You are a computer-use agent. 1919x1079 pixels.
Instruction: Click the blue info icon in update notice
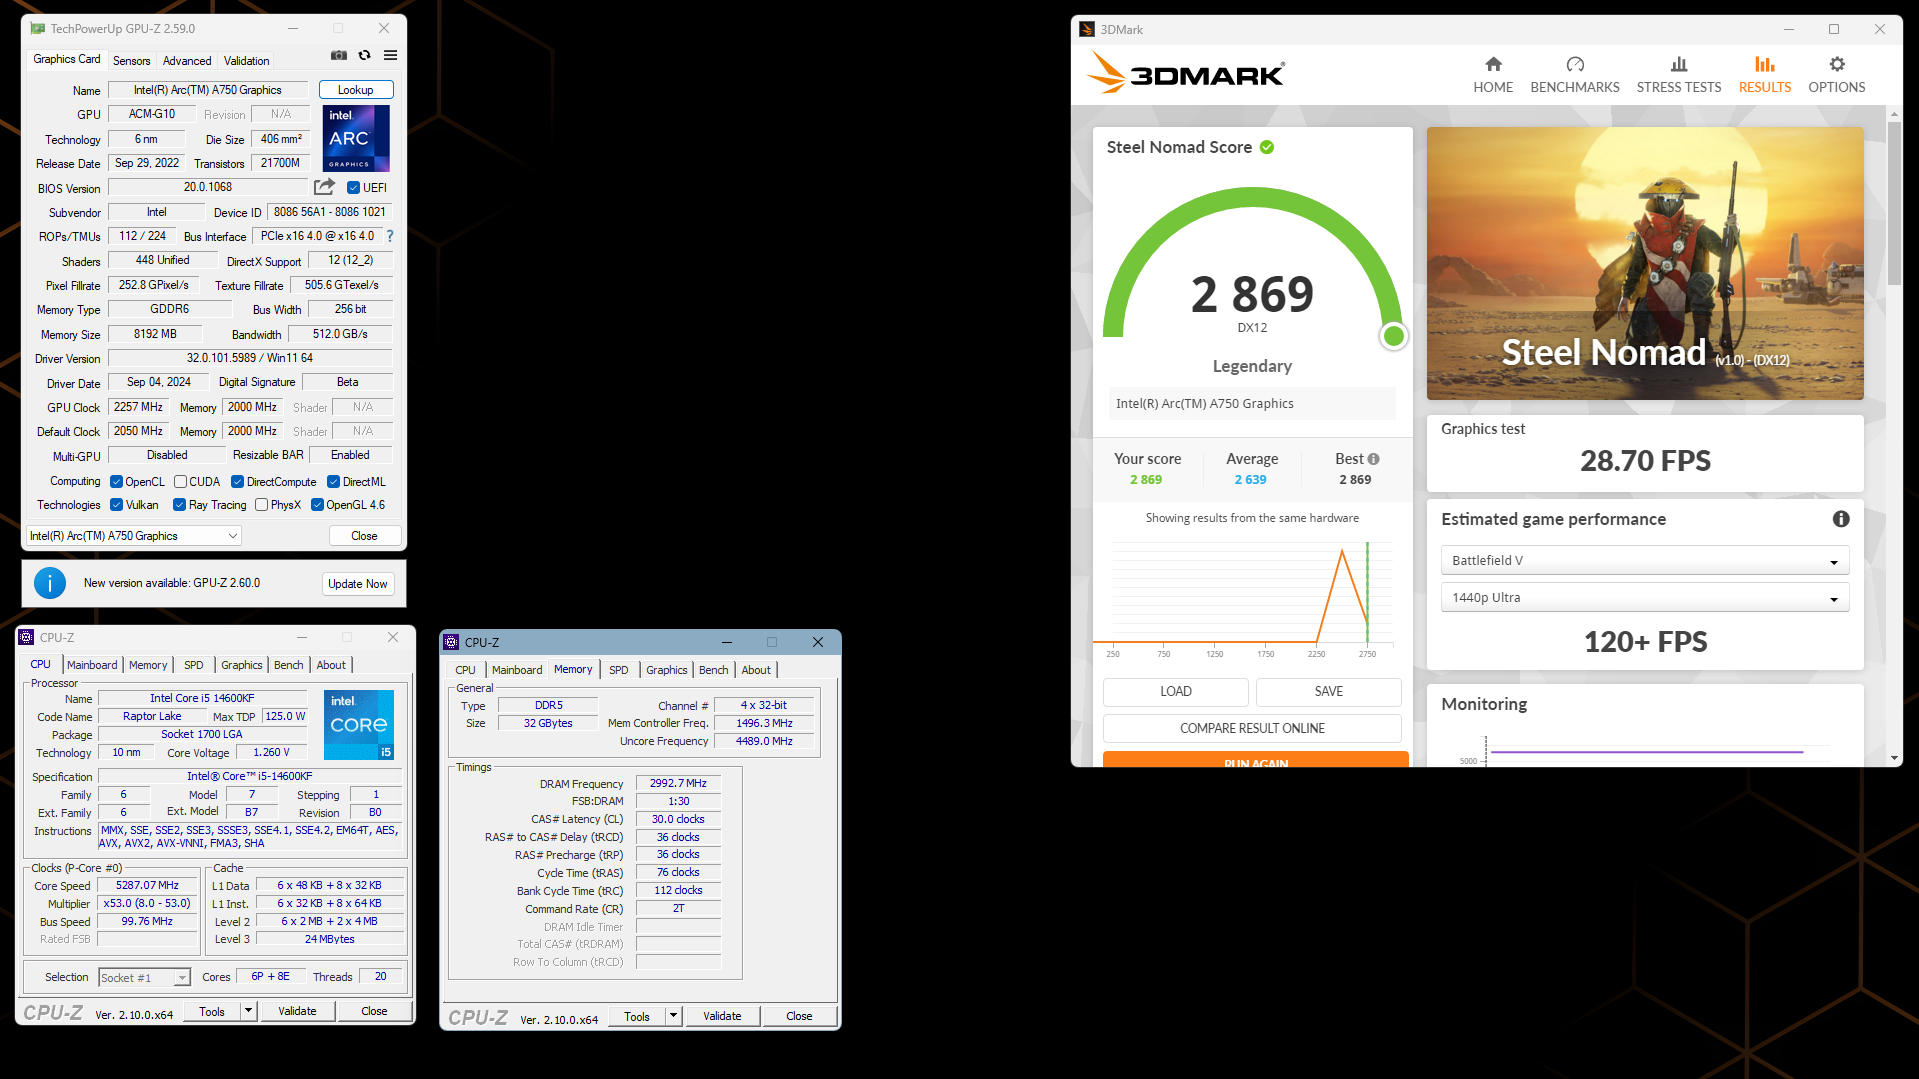50,583
